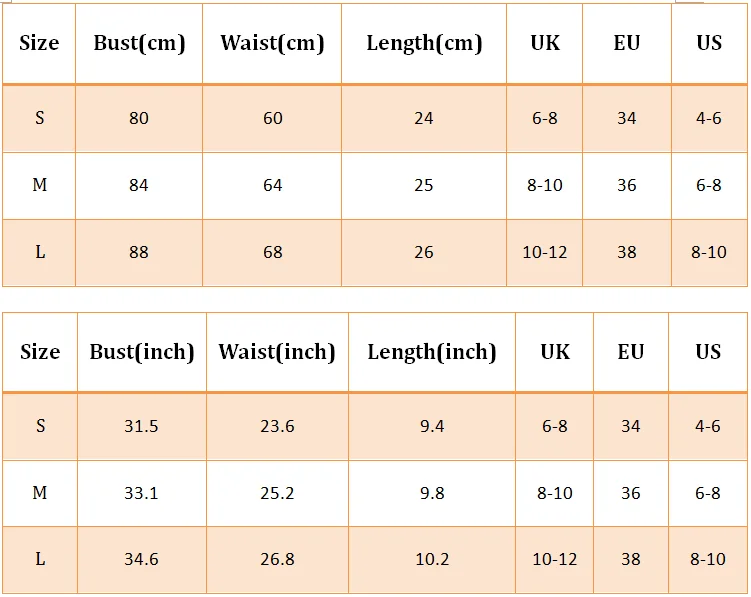Select UK size 10-12 in the top table

(x=545, y=253)
